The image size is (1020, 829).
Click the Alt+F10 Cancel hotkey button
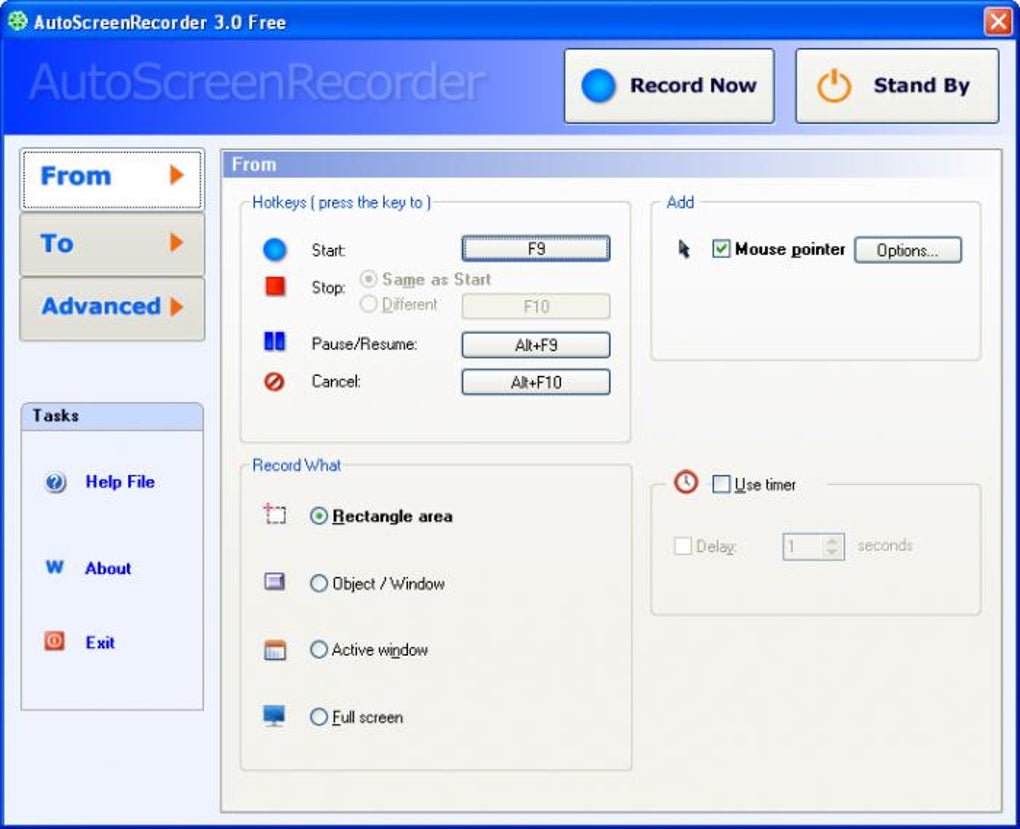(x=536, y=382)
